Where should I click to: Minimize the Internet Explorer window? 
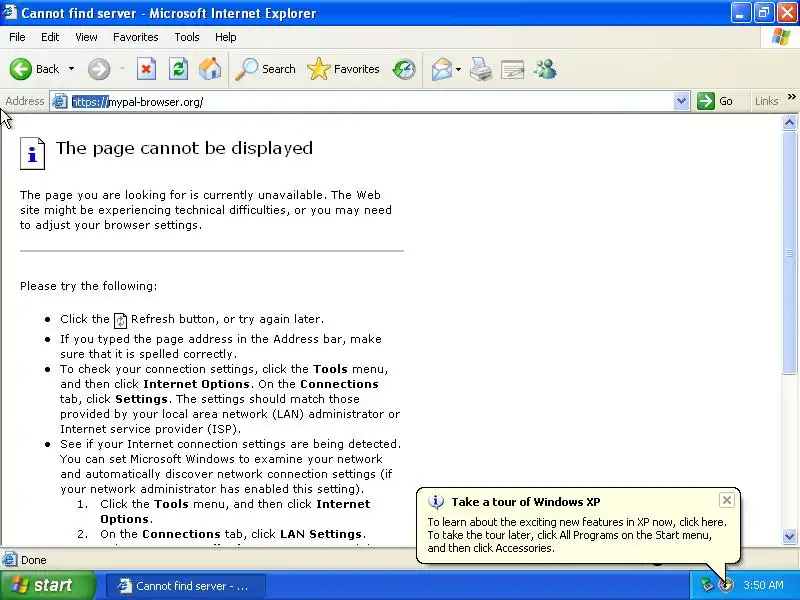(x=740, y=13)
